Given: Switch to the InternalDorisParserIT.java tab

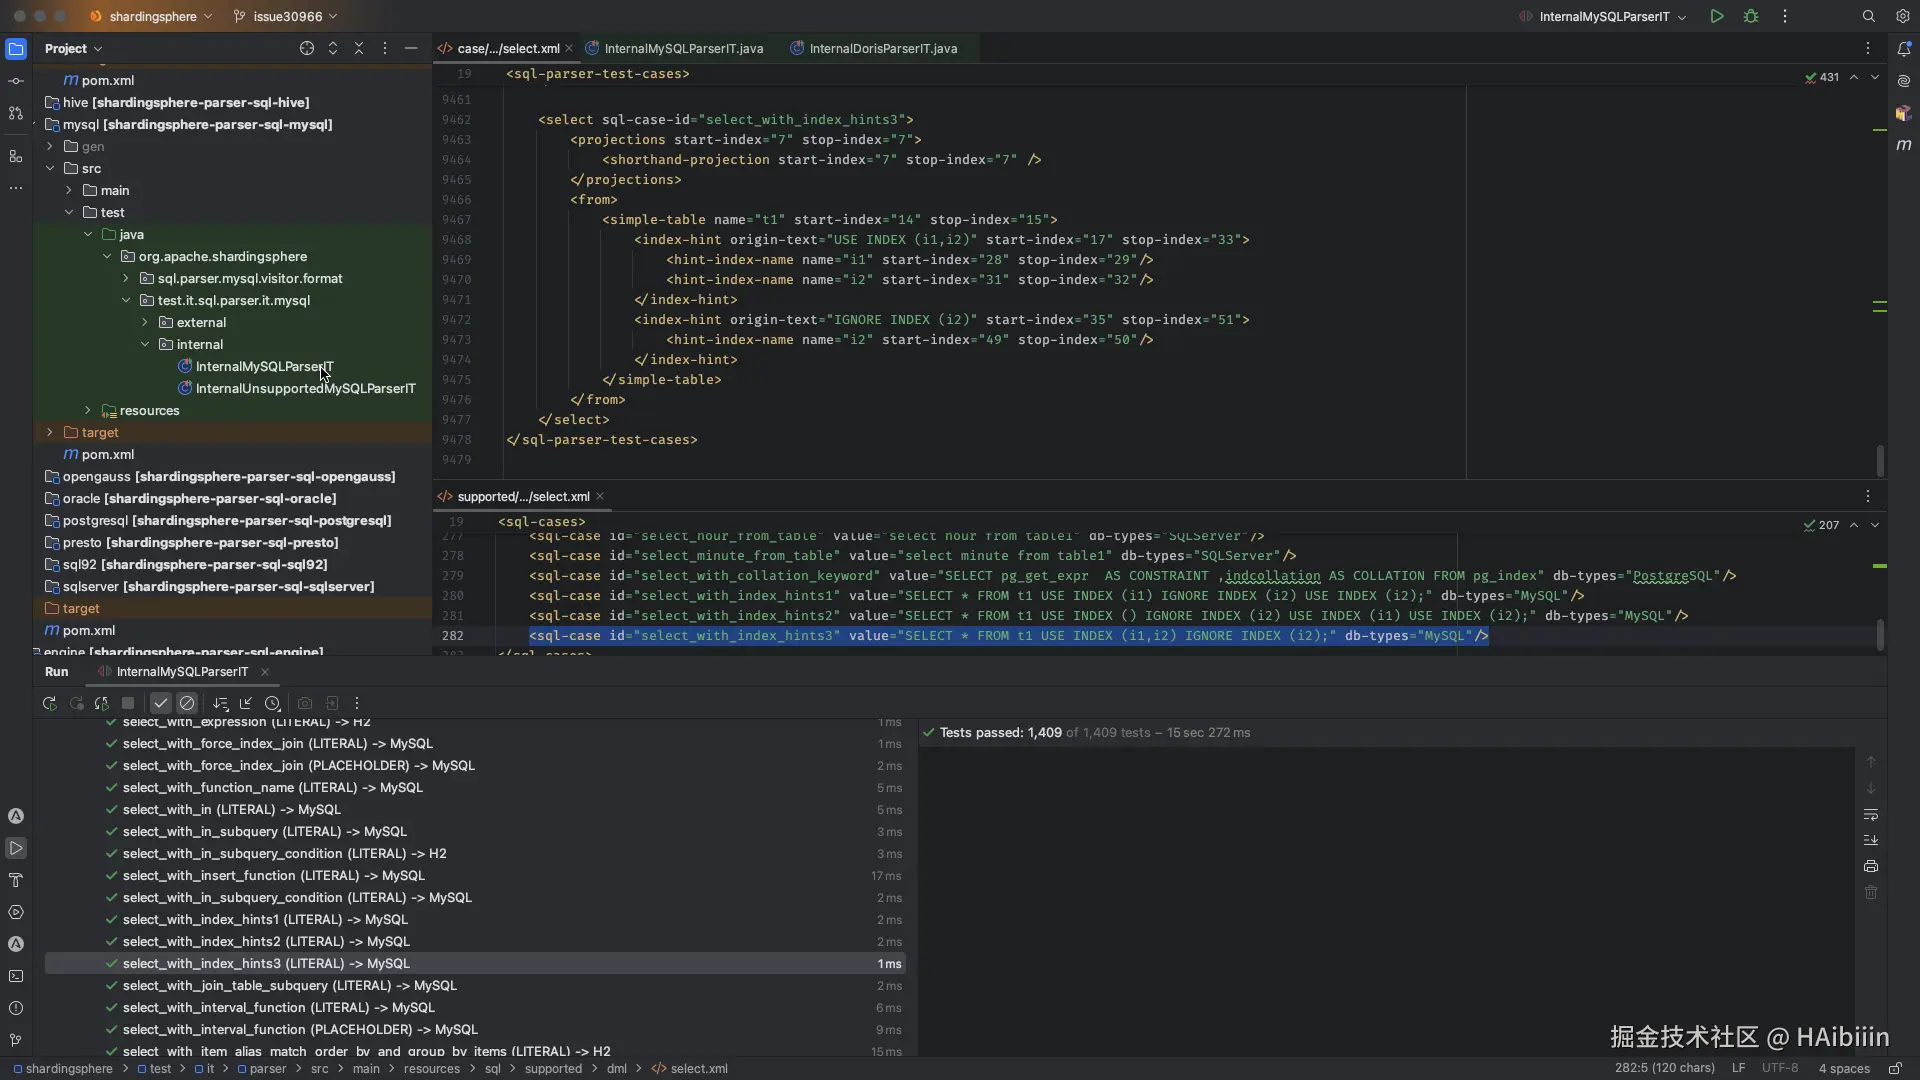Looking at the screenshot, I should 882,48.
